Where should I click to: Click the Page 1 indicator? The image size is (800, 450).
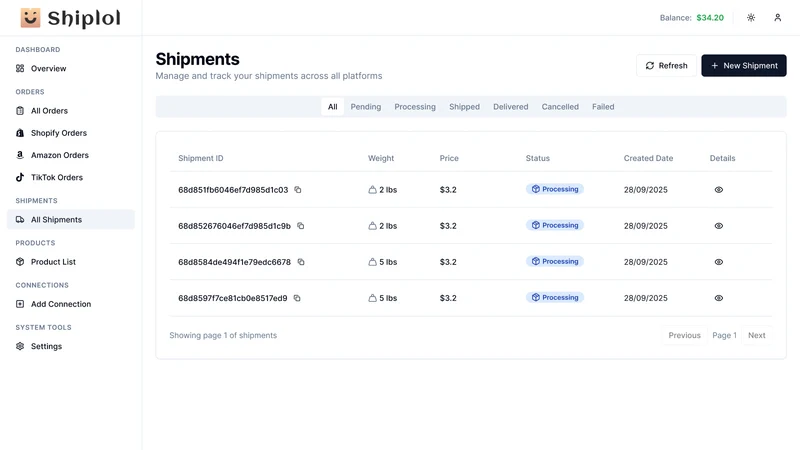(x=724, y=335)
